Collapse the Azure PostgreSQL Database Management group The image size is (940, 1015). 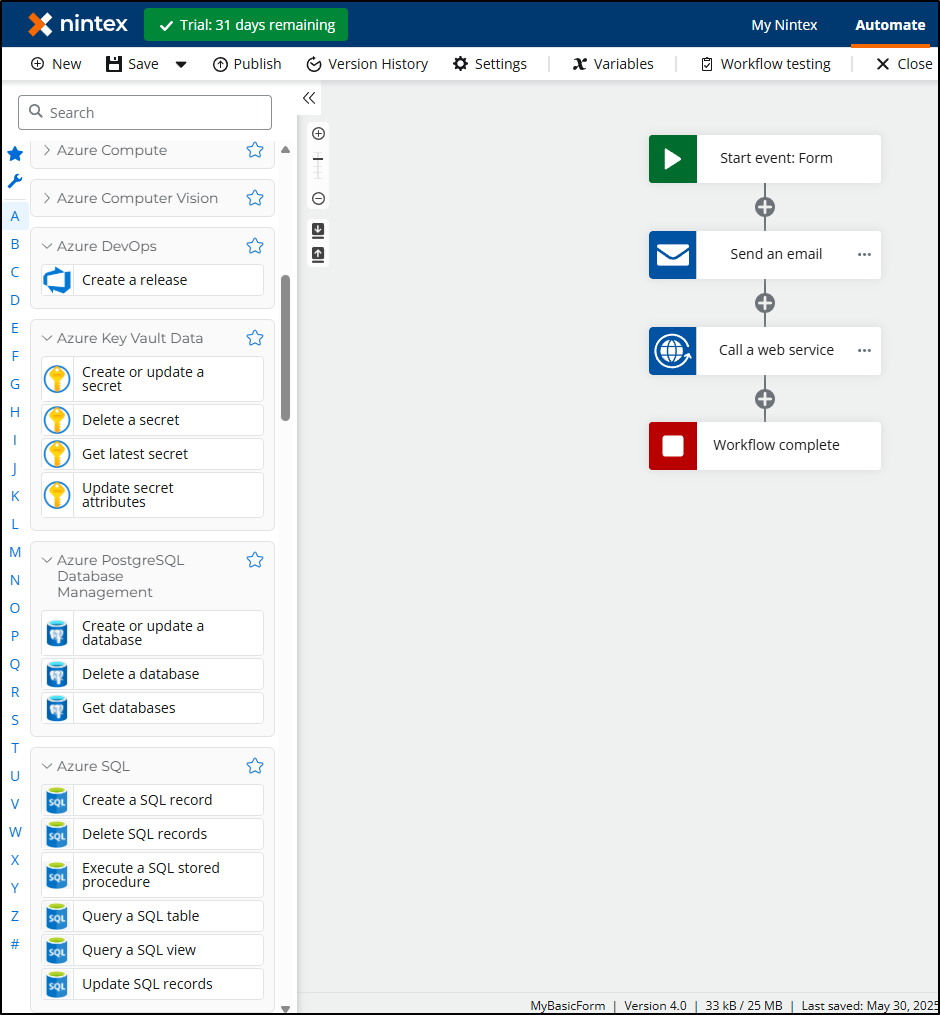(x=47, y=560)
